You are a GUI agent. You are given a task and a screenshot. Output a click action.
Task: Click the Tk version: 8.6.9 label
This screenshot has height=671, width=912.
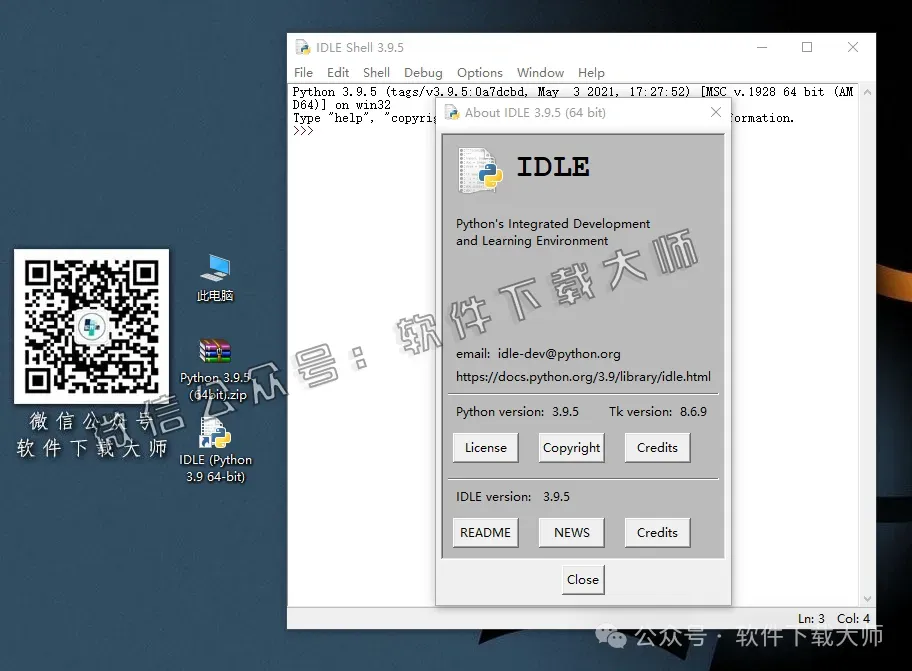click(658, 412)
